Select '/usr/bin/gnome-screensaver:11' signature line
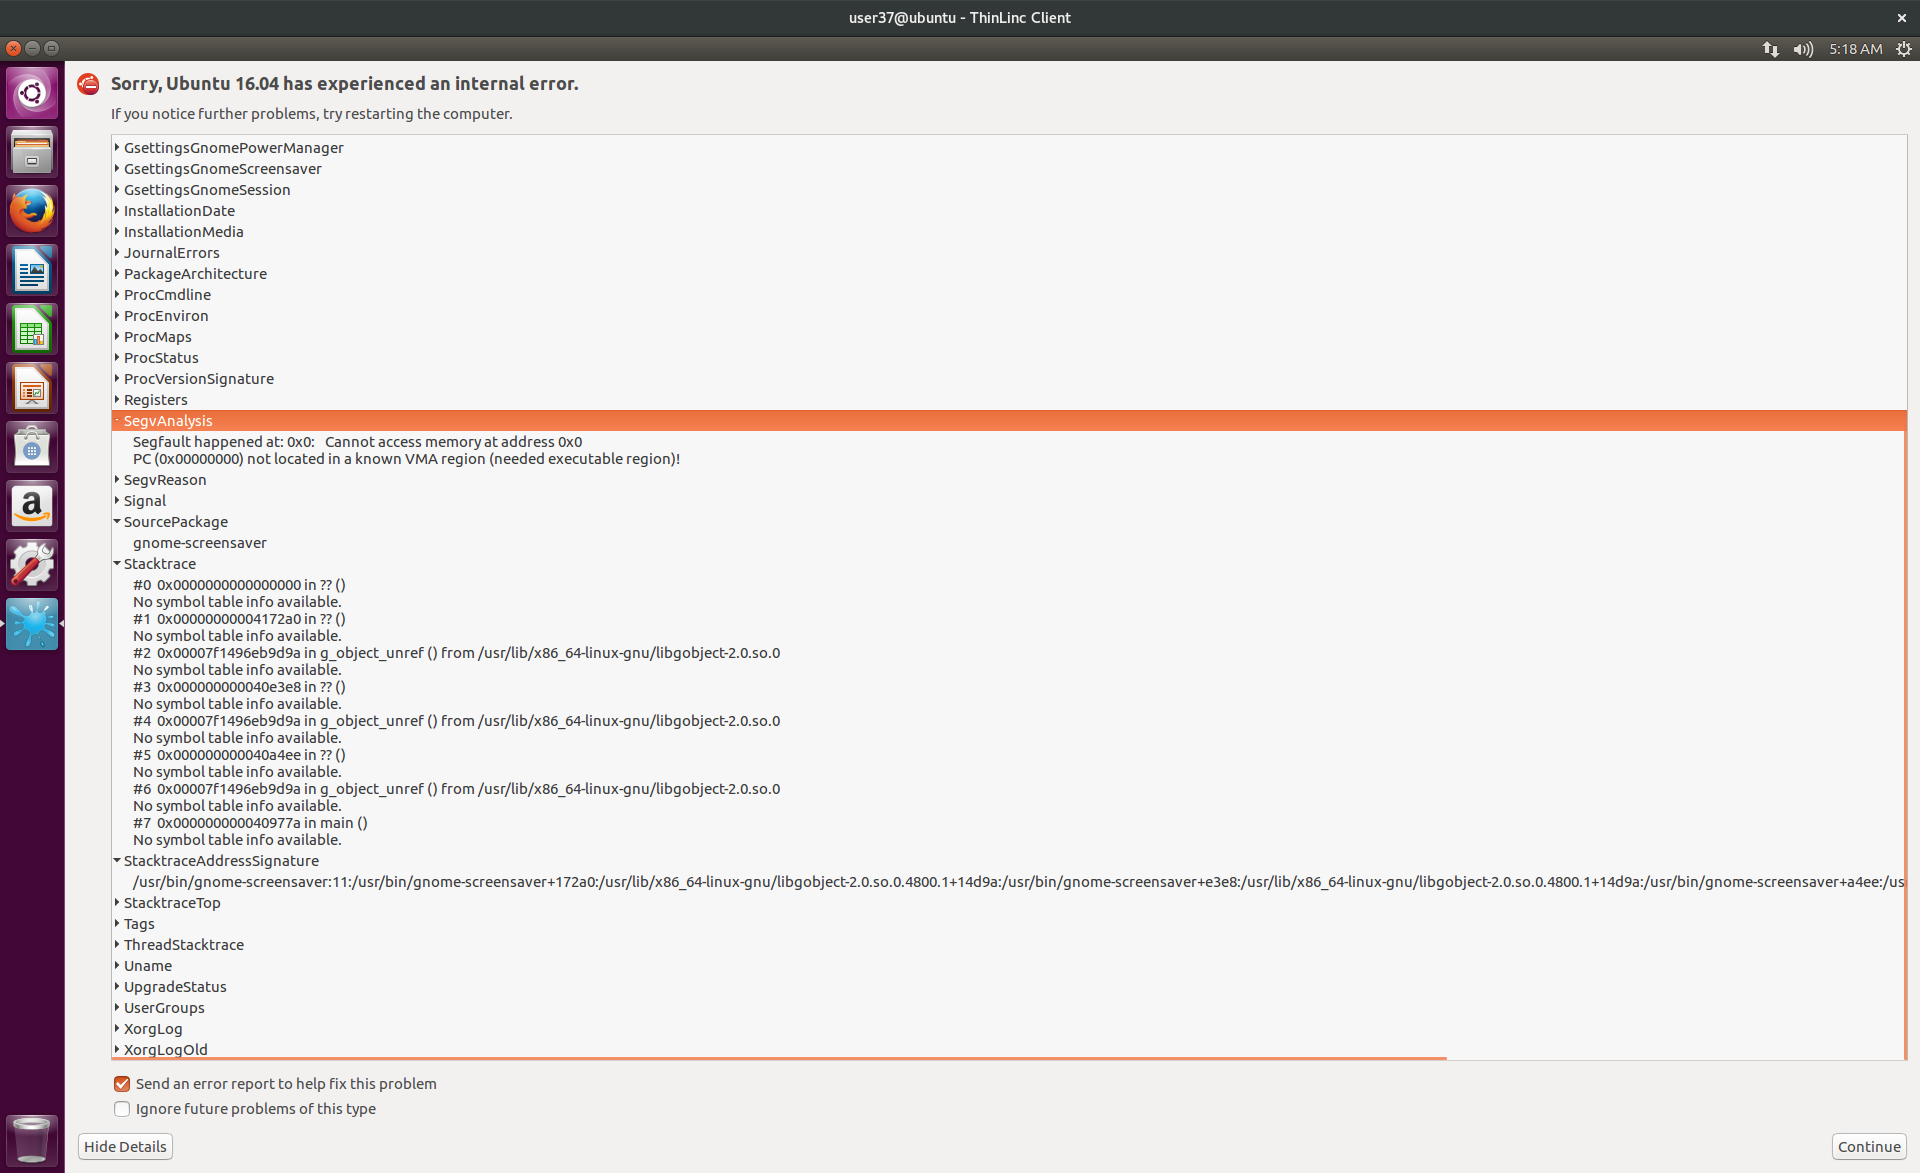Screen dimensions: 1920x1173 [1018, 882]
